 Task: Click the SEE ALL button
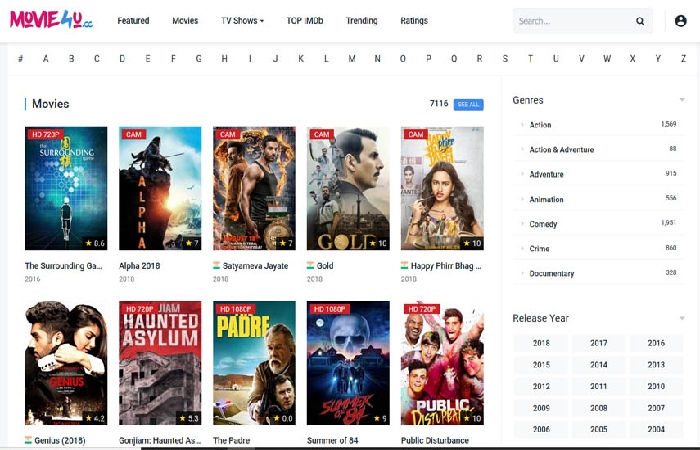468,104
